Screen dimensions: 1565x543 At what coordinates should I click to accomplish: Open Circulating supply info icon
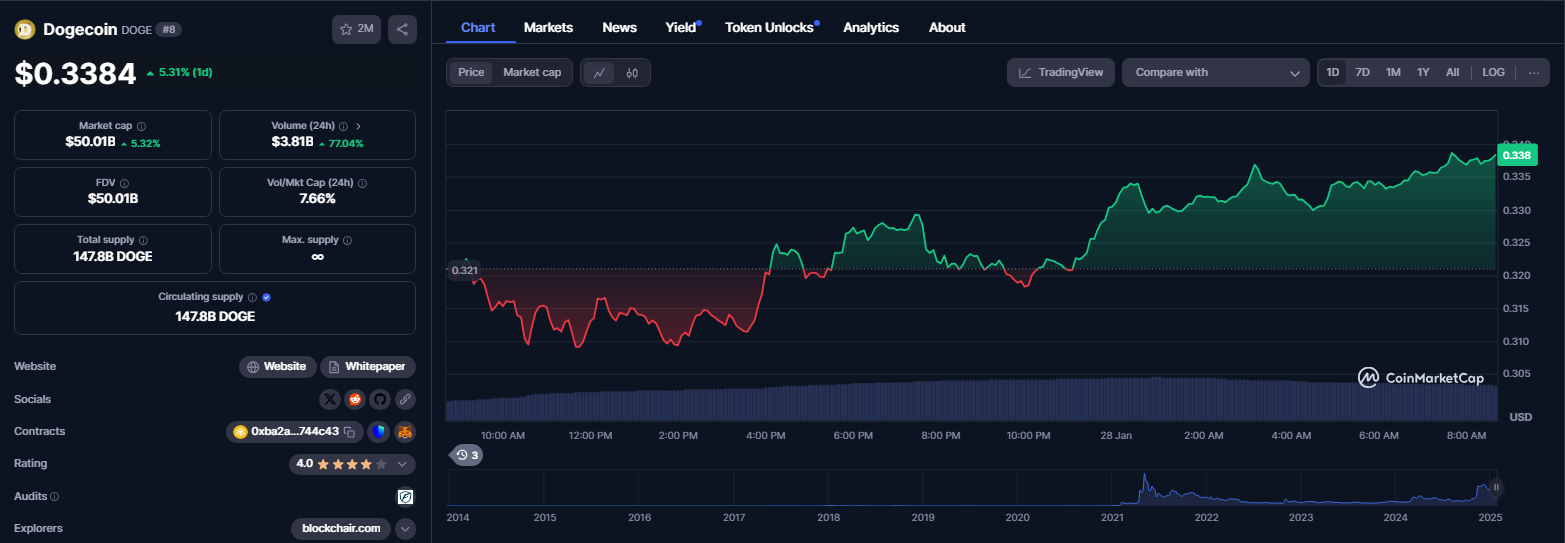tap(252, 297)
